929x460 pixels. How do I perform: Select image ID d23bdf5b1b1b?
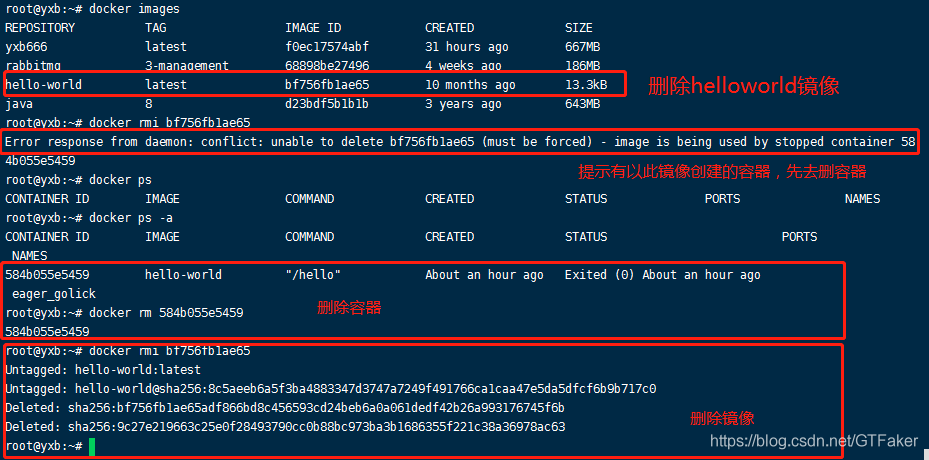(x=327, y=104)
